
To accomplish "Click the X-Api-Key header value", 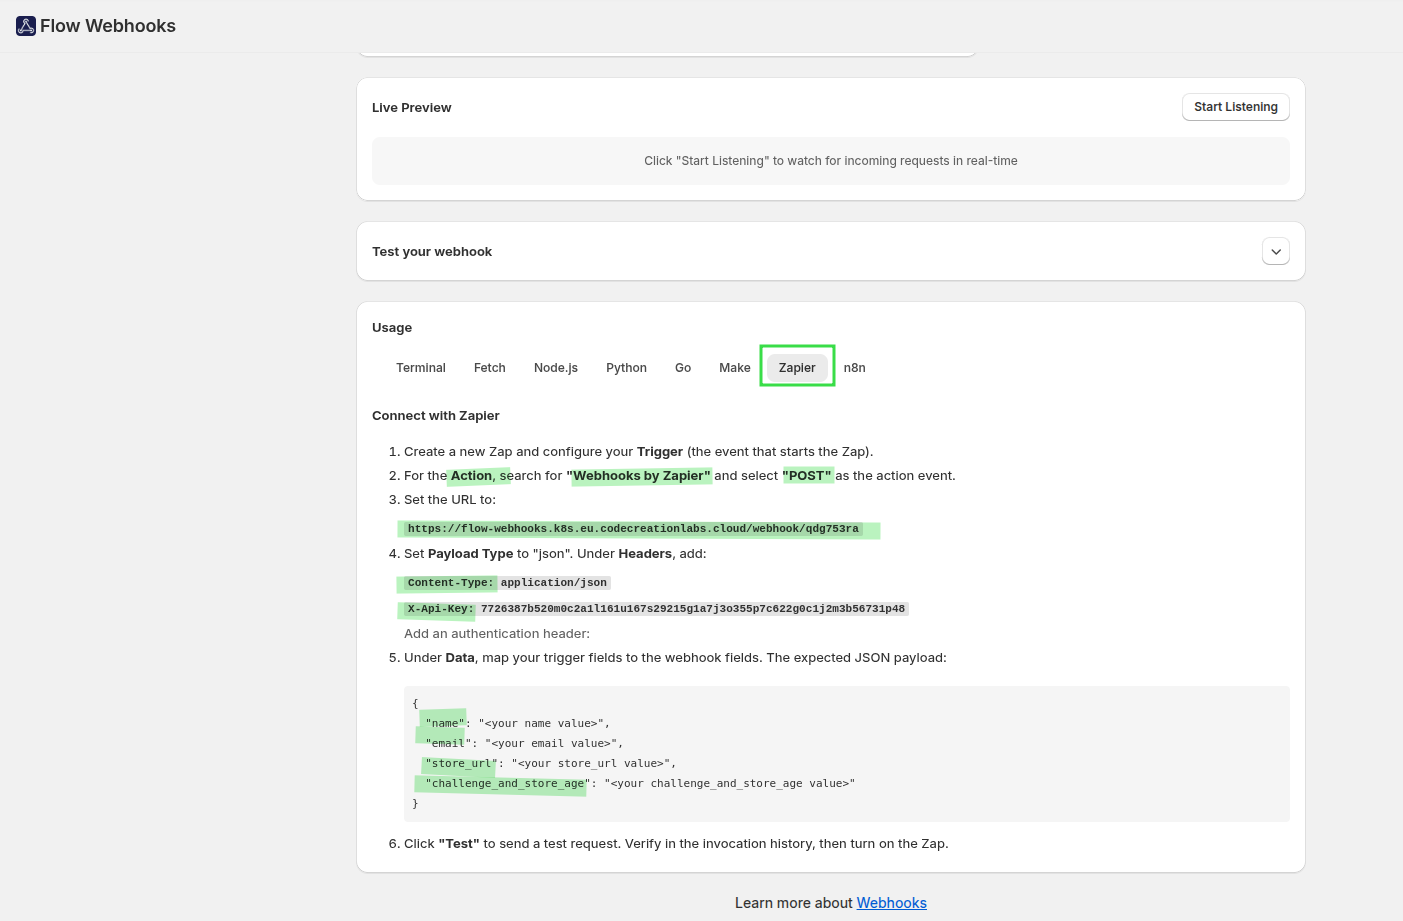I will [x=692, y=609].
